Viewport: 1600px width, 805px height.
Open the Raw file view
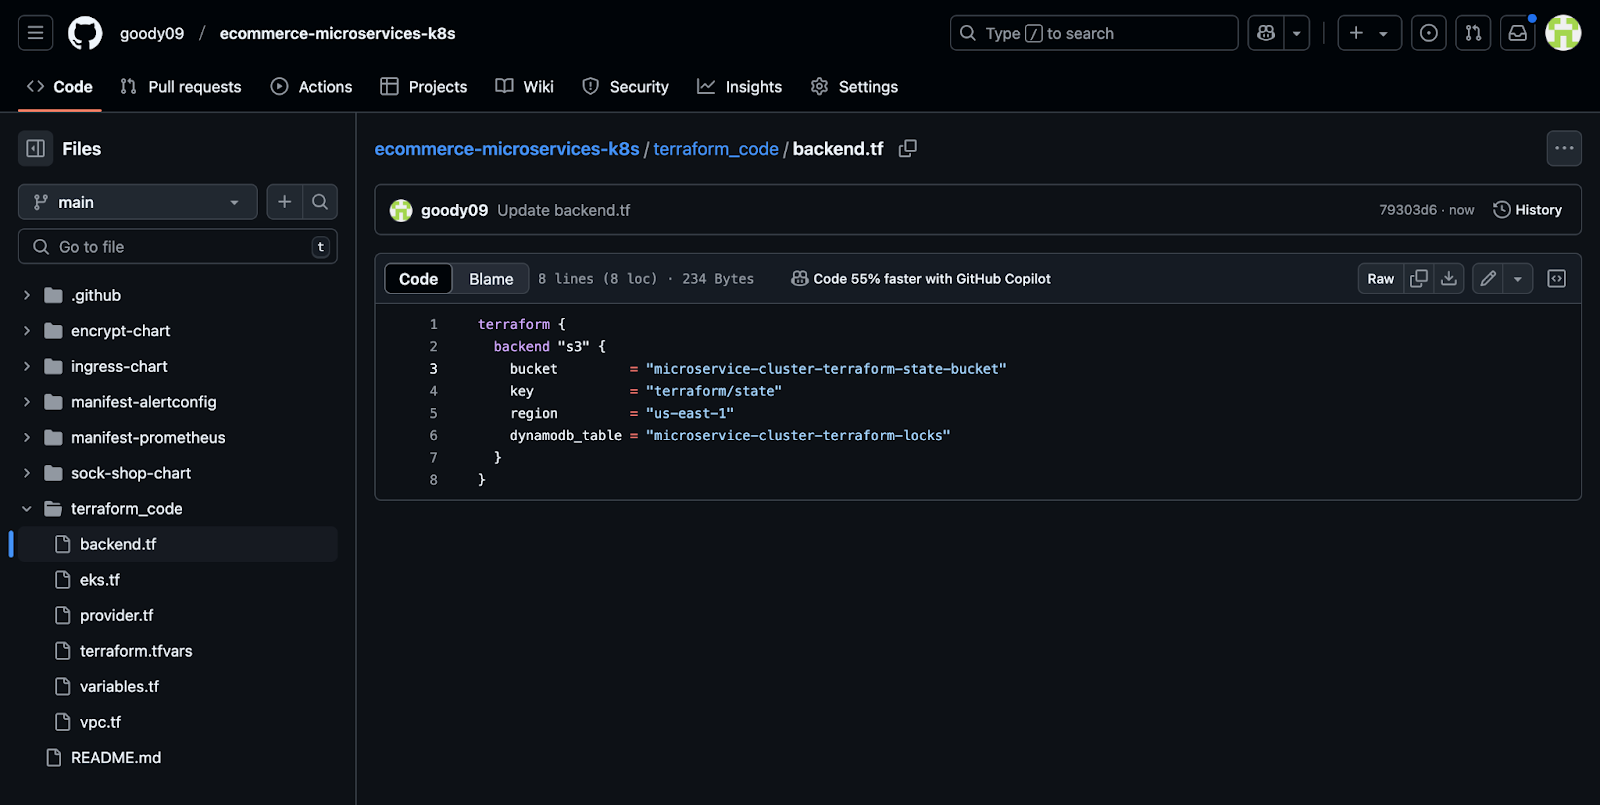[x=1380, y=279]
